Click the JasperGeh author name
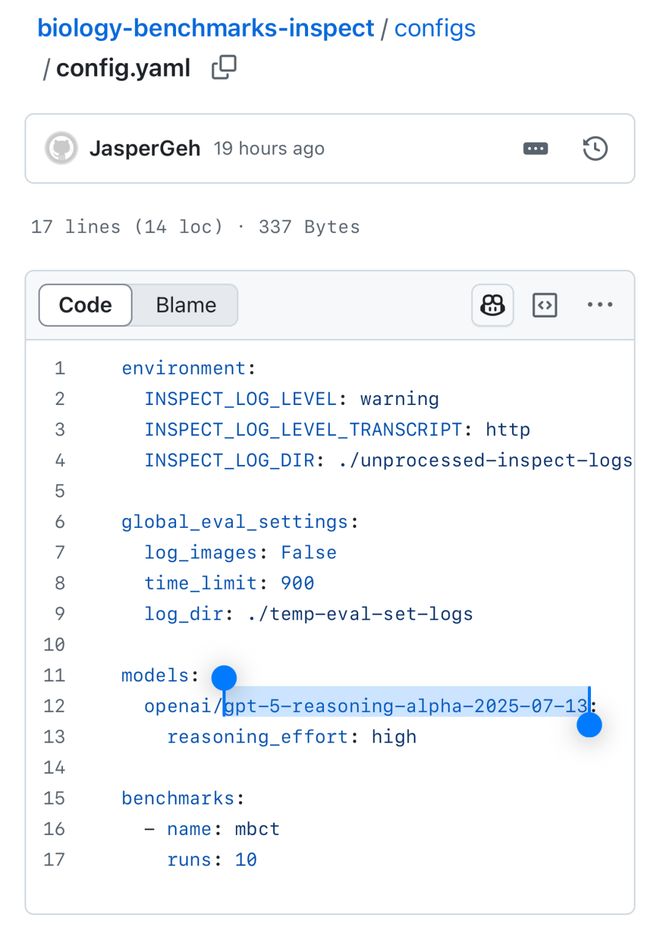 click(144, 148)
